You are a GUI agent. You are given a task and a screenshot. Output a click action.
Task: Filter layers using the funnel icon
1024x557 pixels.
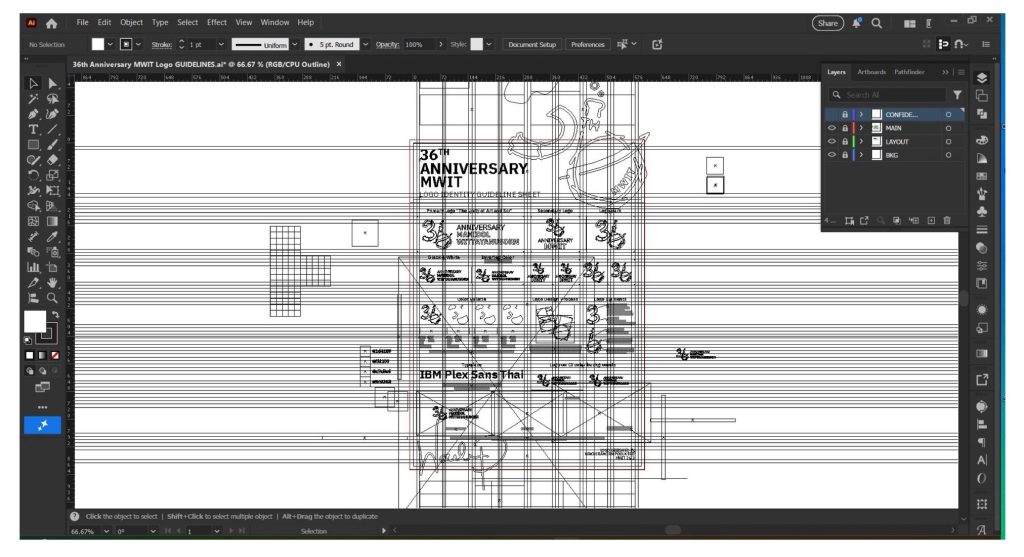[x=957, y=95]
